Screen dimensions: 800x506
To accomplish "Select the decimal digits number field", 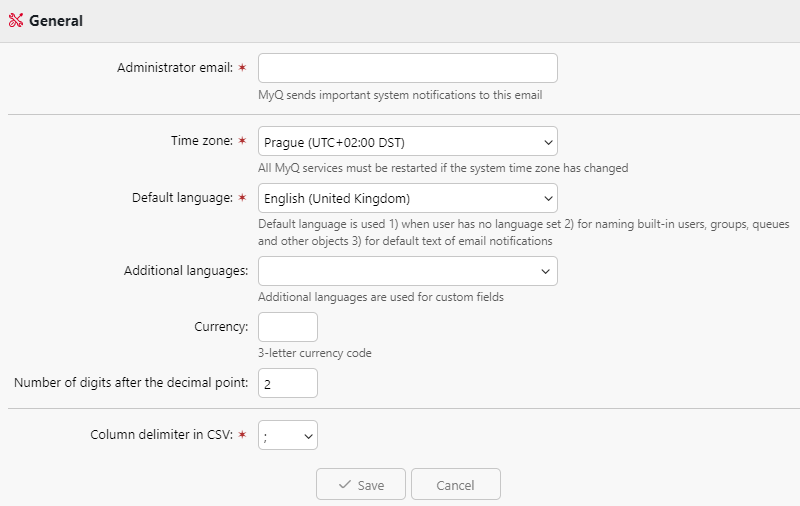I will [288, 383].
